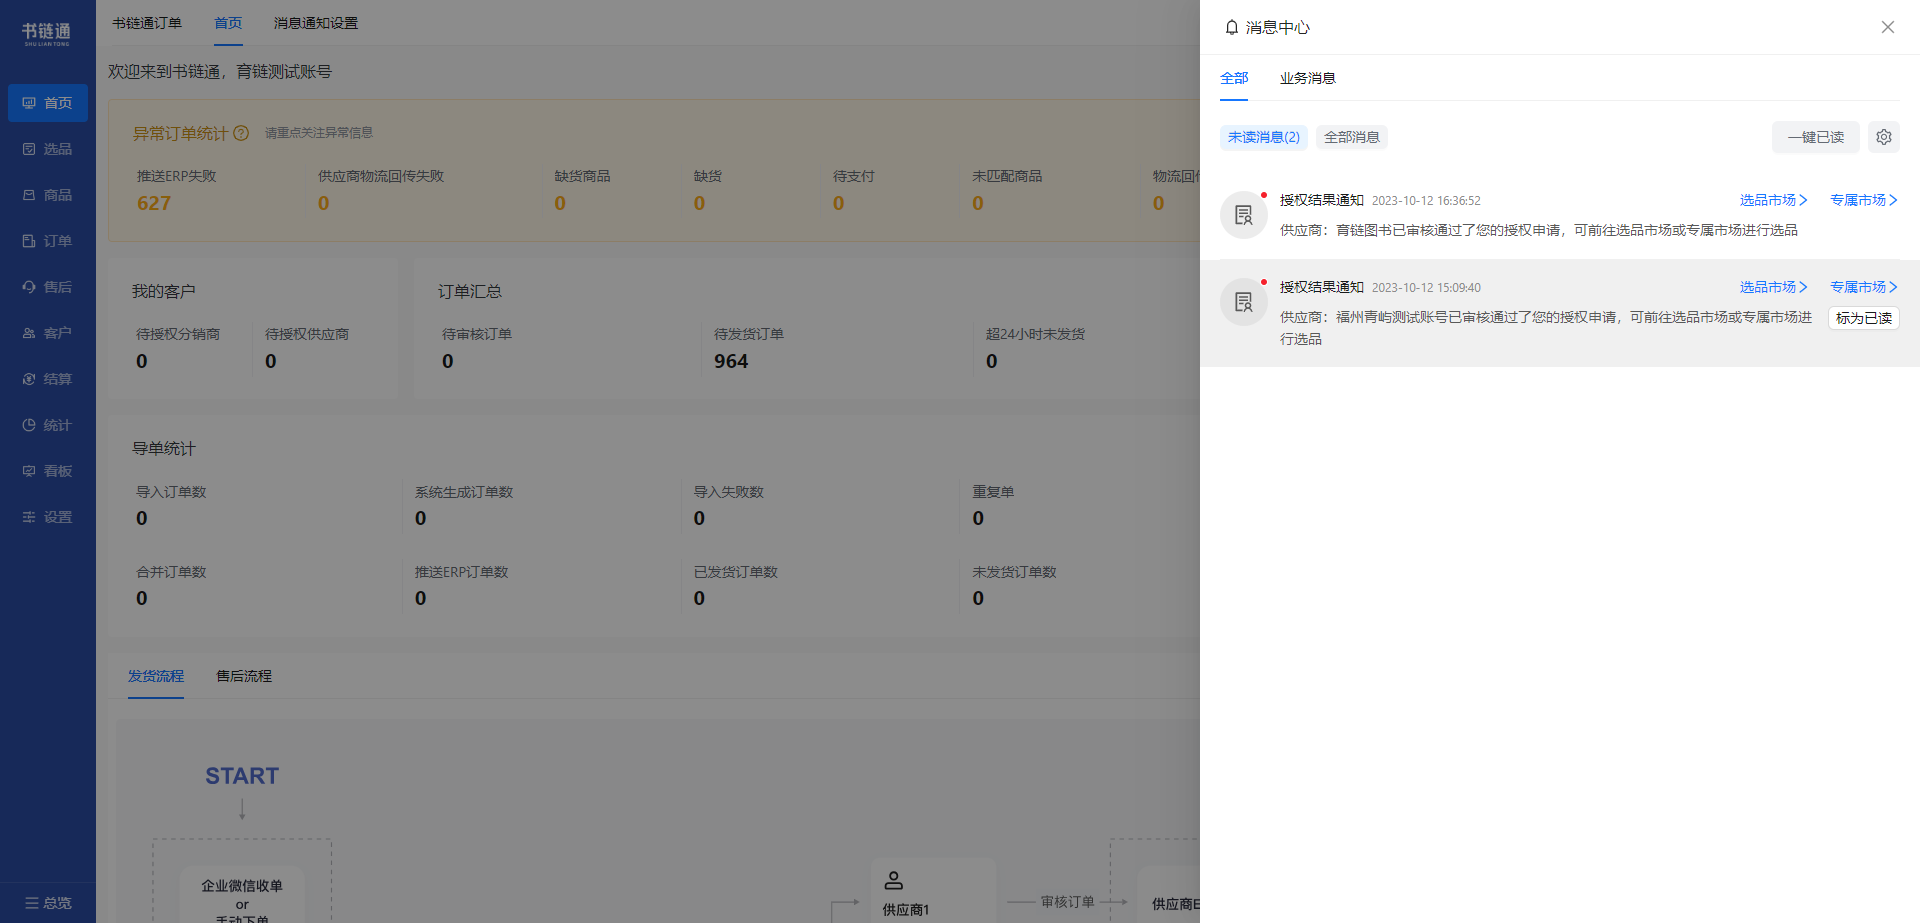
Task: Click the 企业微信收单 flowchart node
Action: tap(242, 897)
